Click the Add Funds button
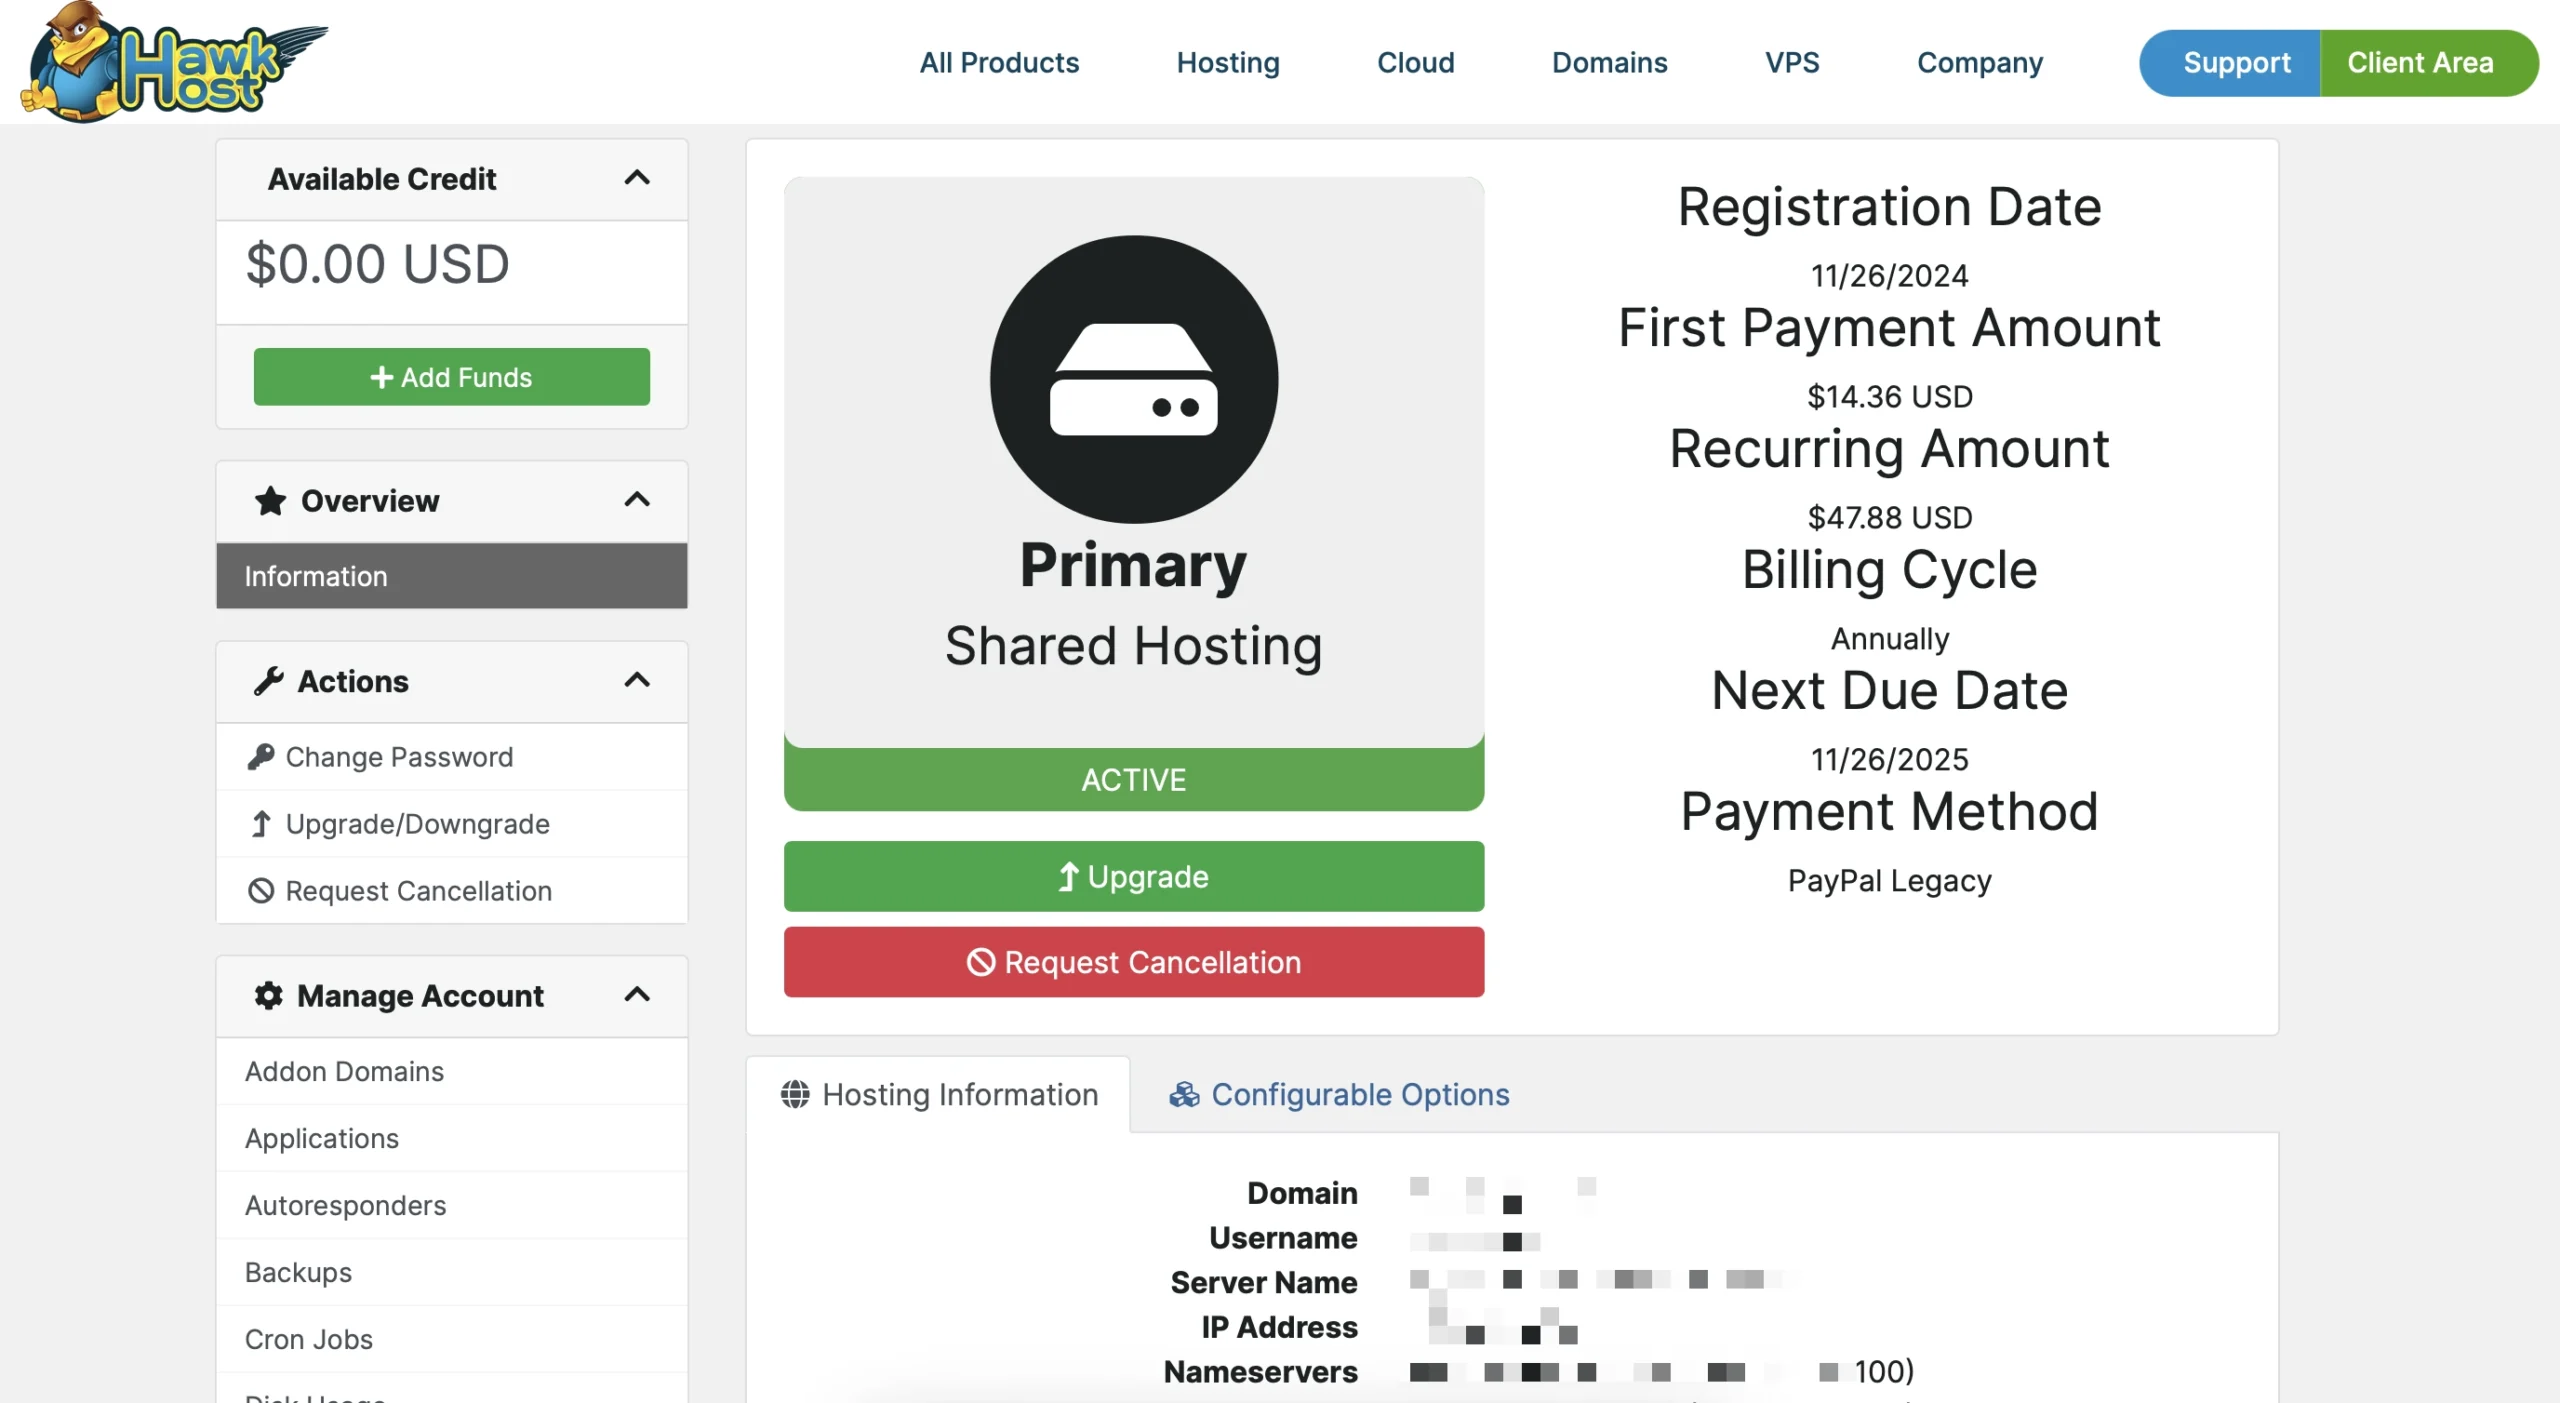The height and width of the screenshot is (1403, 2560). 452,377
